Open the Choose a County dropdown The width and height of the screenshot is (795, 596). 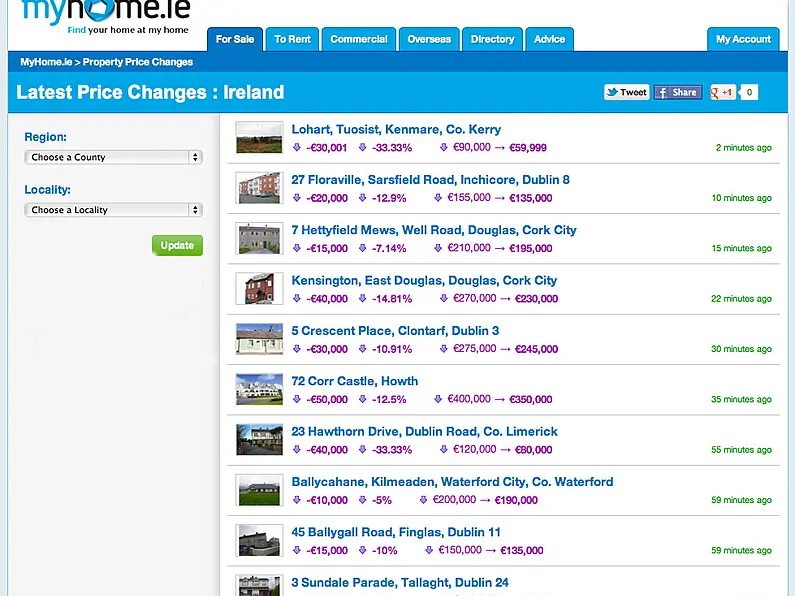pos(114,157)
